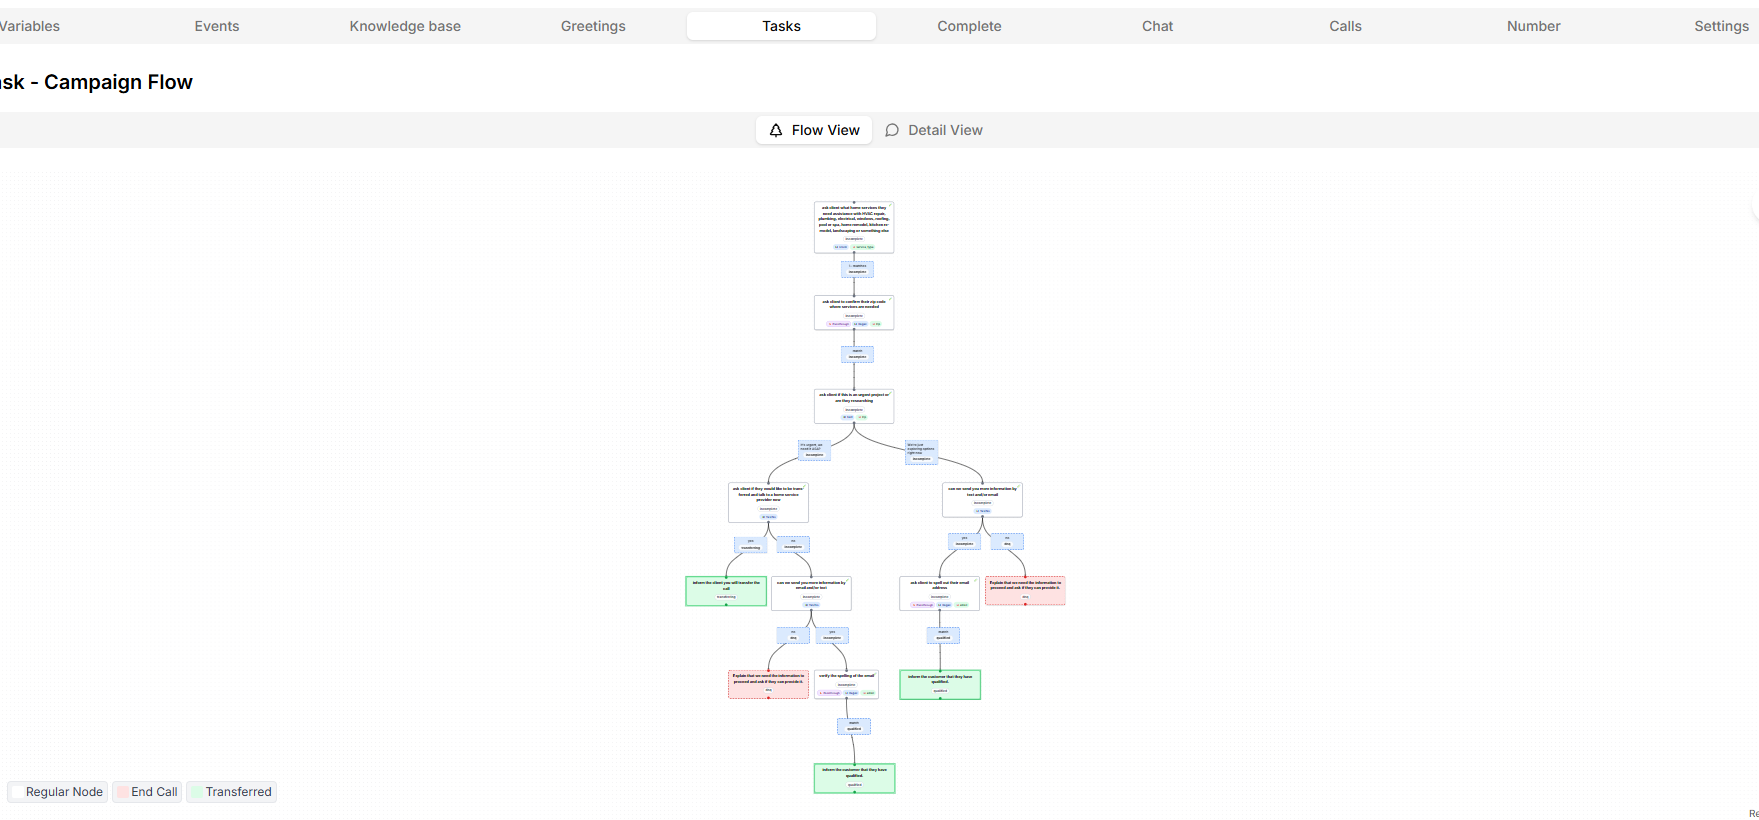Switch to the Settings tab
The width and height of the screenshot is (1759, 820).
pos(1720,26)
